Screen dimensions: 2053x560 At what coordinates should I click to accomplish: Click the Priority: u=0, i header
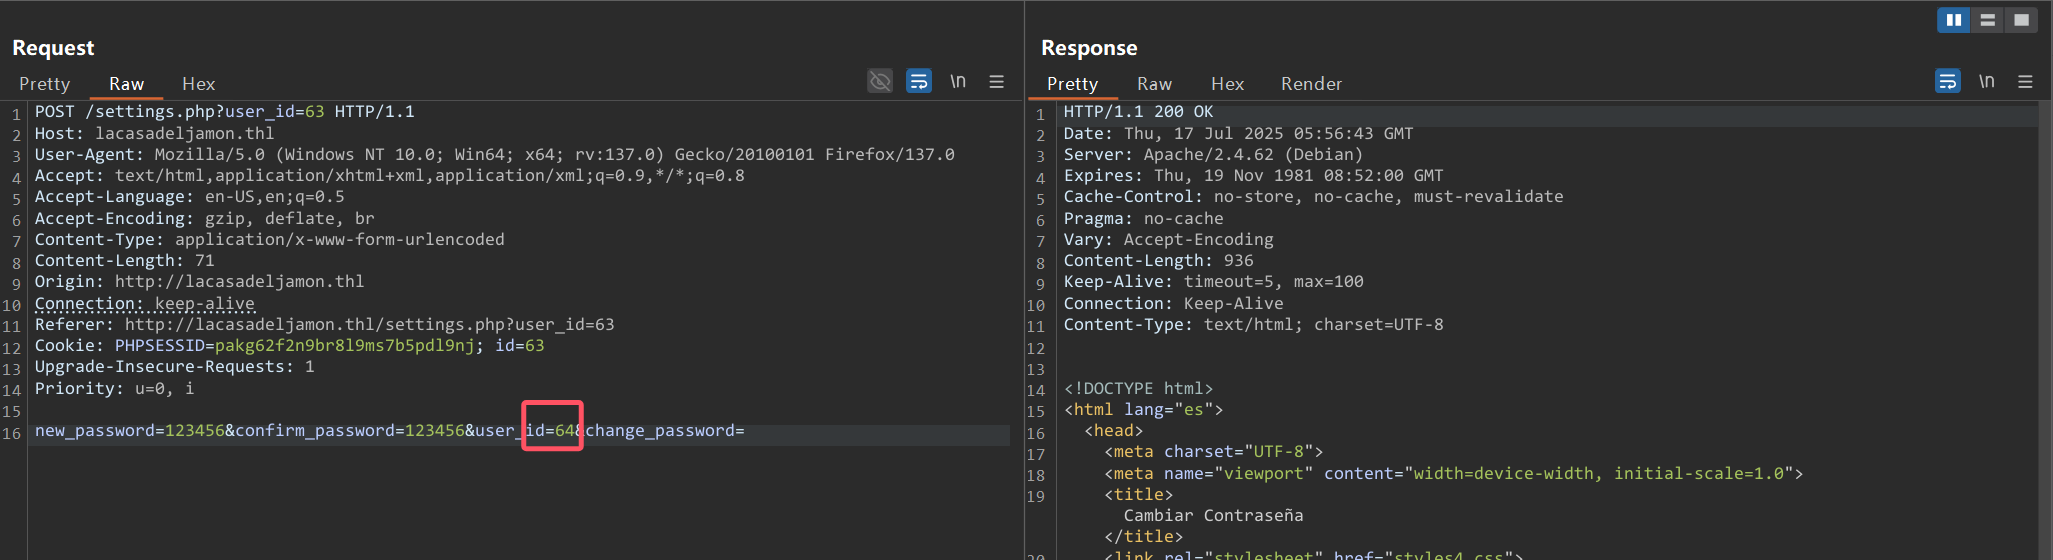coord(114,388)
